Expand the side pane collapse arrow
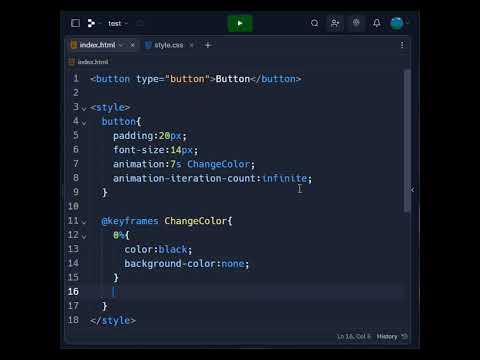480x360 pixels. click(x=413, y=190)
